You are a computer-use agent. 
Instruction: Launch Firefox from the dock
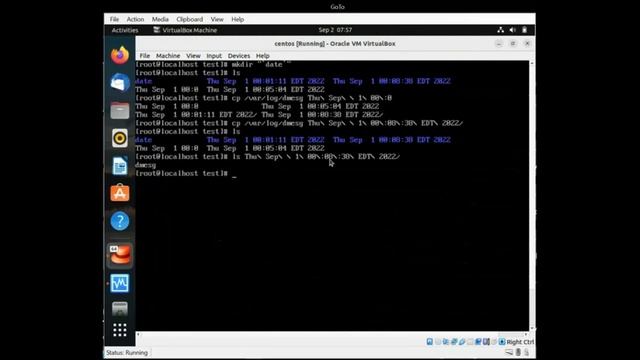(x=120, y=55)
